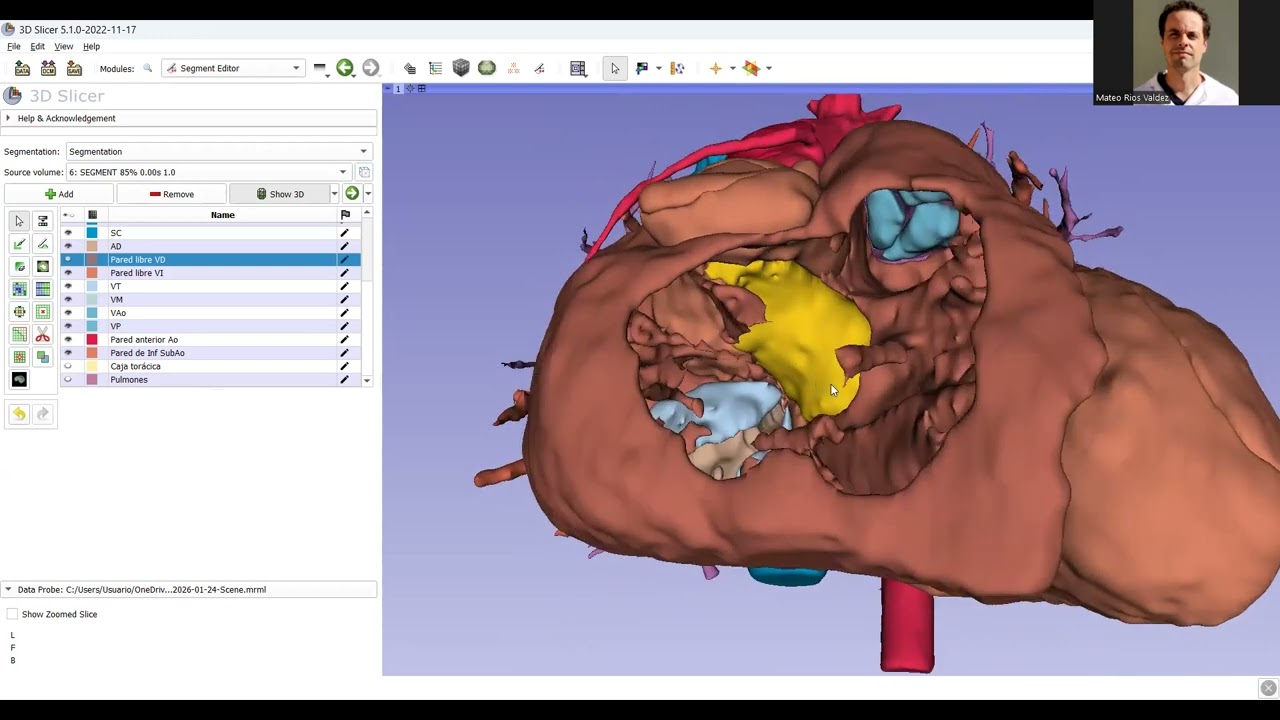Select the Draw effect icon
The height and width of the screenshot is (720, 1280).
[42, 243]
